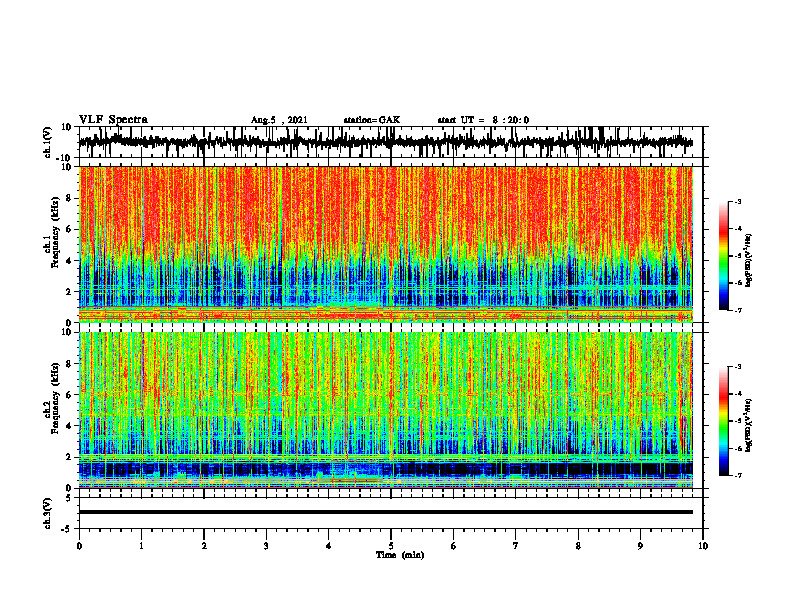Viewport: 792px width, 612px height.
Task: Click the "4" tick on the Time axis
Action: click(x=328, y=546)
